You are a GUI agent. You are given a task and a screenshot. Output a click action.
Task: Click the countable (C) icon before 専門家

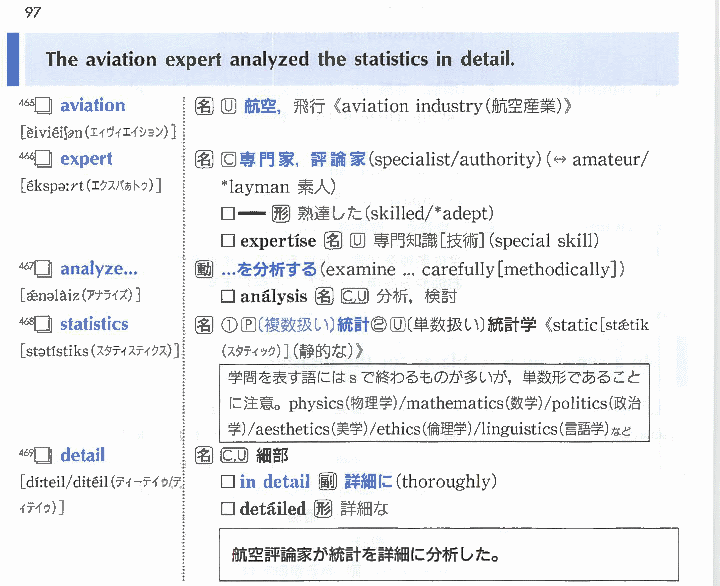(x=227, y=160)
